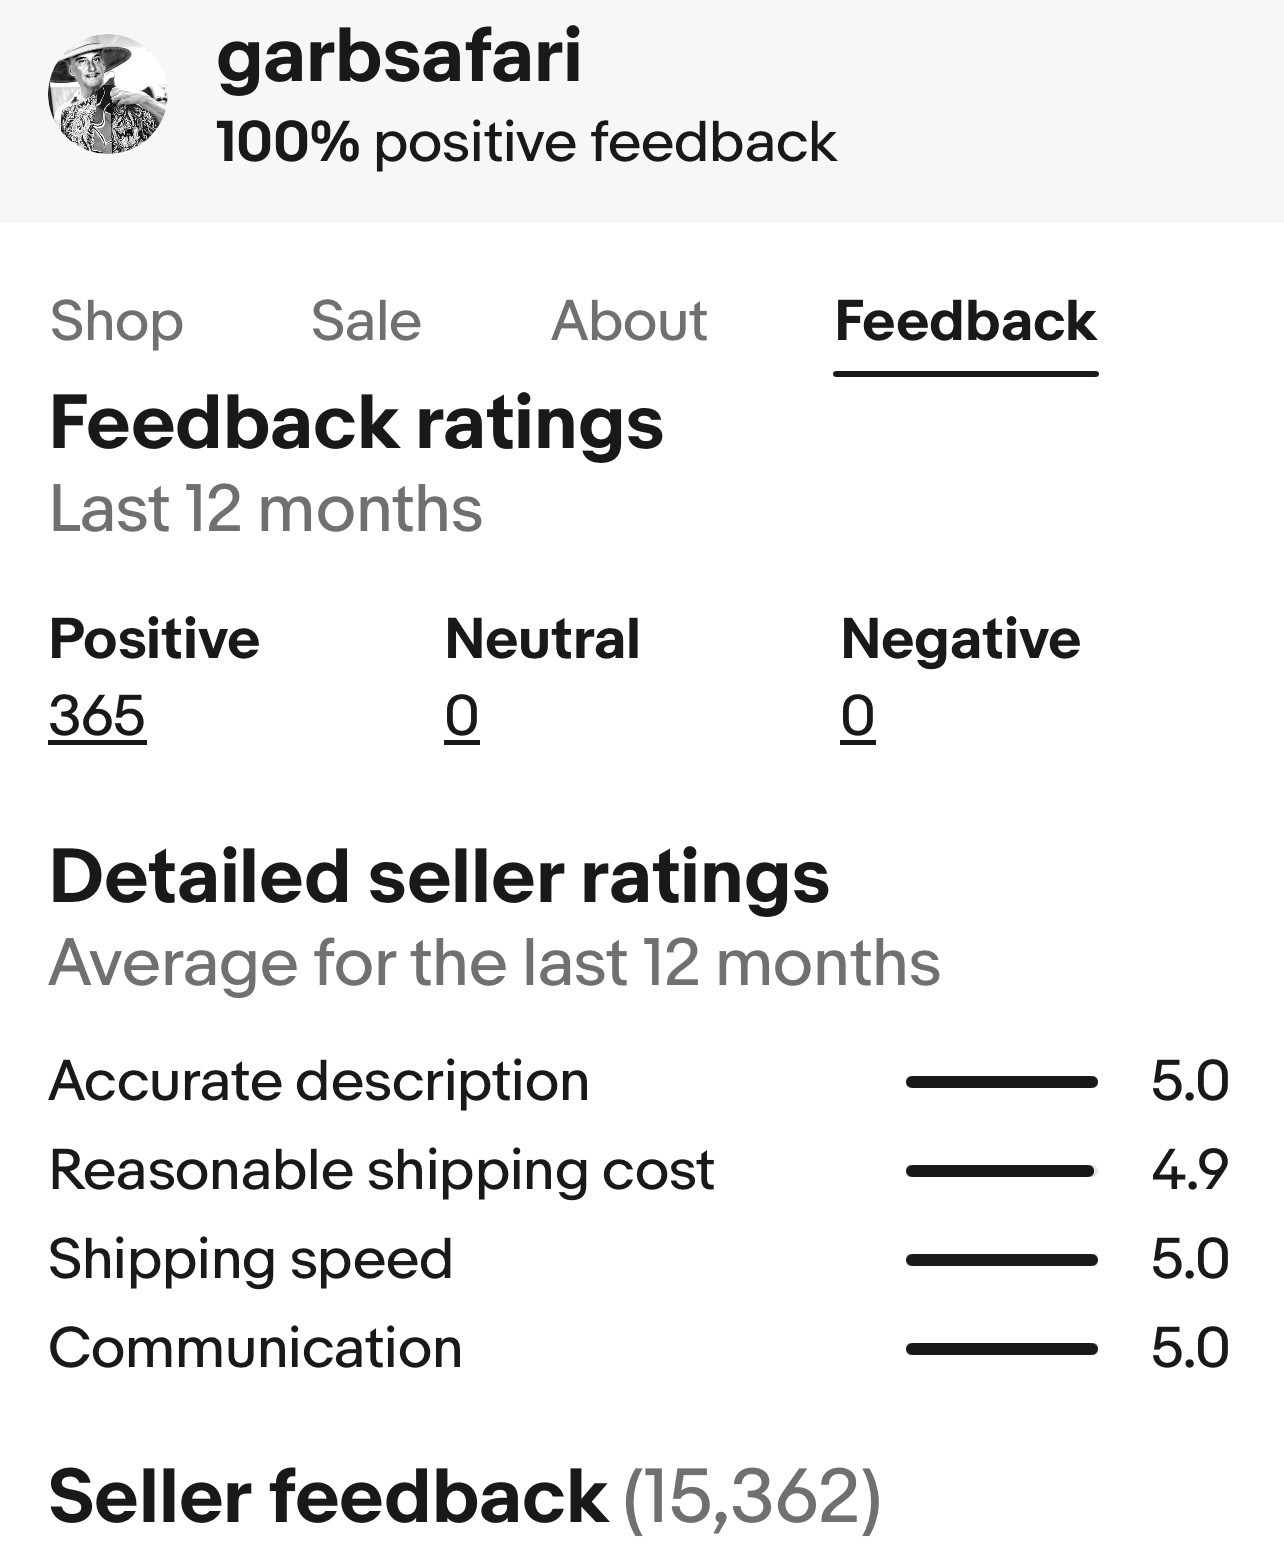The width and height of the screenshot is (1284, 1564).
Task: Click the 4.9 shipping cost score
Action: tap(1189, 1170)
